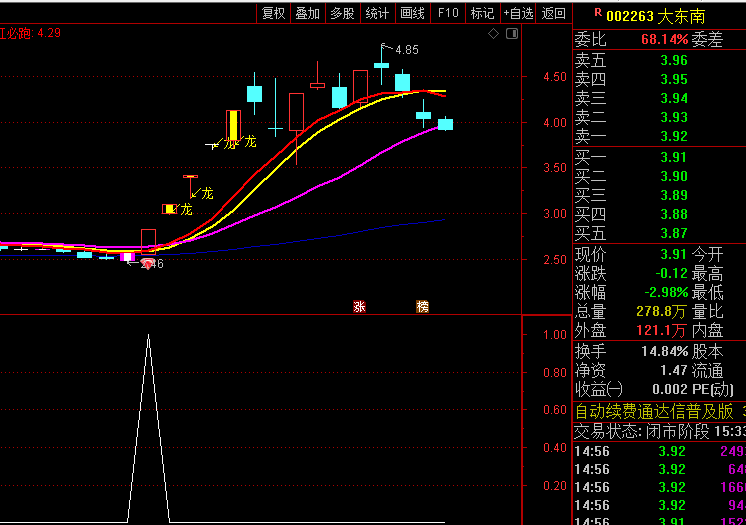
Task: Click the red low-price marker icon near 2.46
Action: point(148,264)
